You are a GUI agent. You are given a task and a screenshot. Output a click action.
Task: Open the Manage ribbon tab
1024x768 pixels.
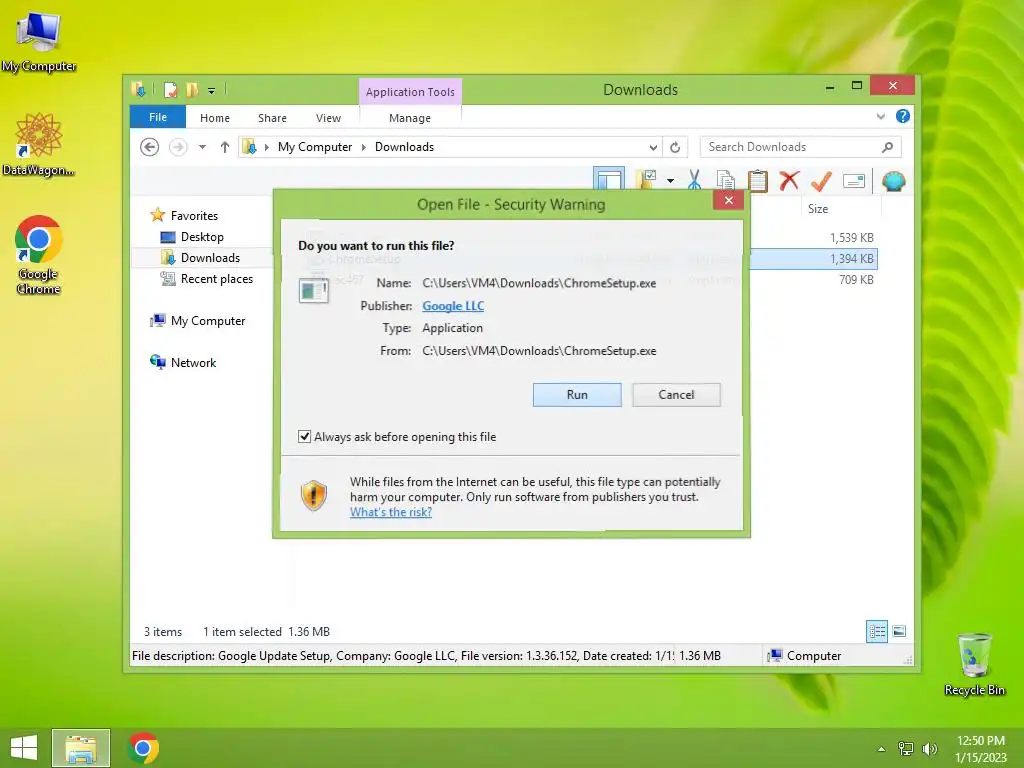(x=410, y=118)
